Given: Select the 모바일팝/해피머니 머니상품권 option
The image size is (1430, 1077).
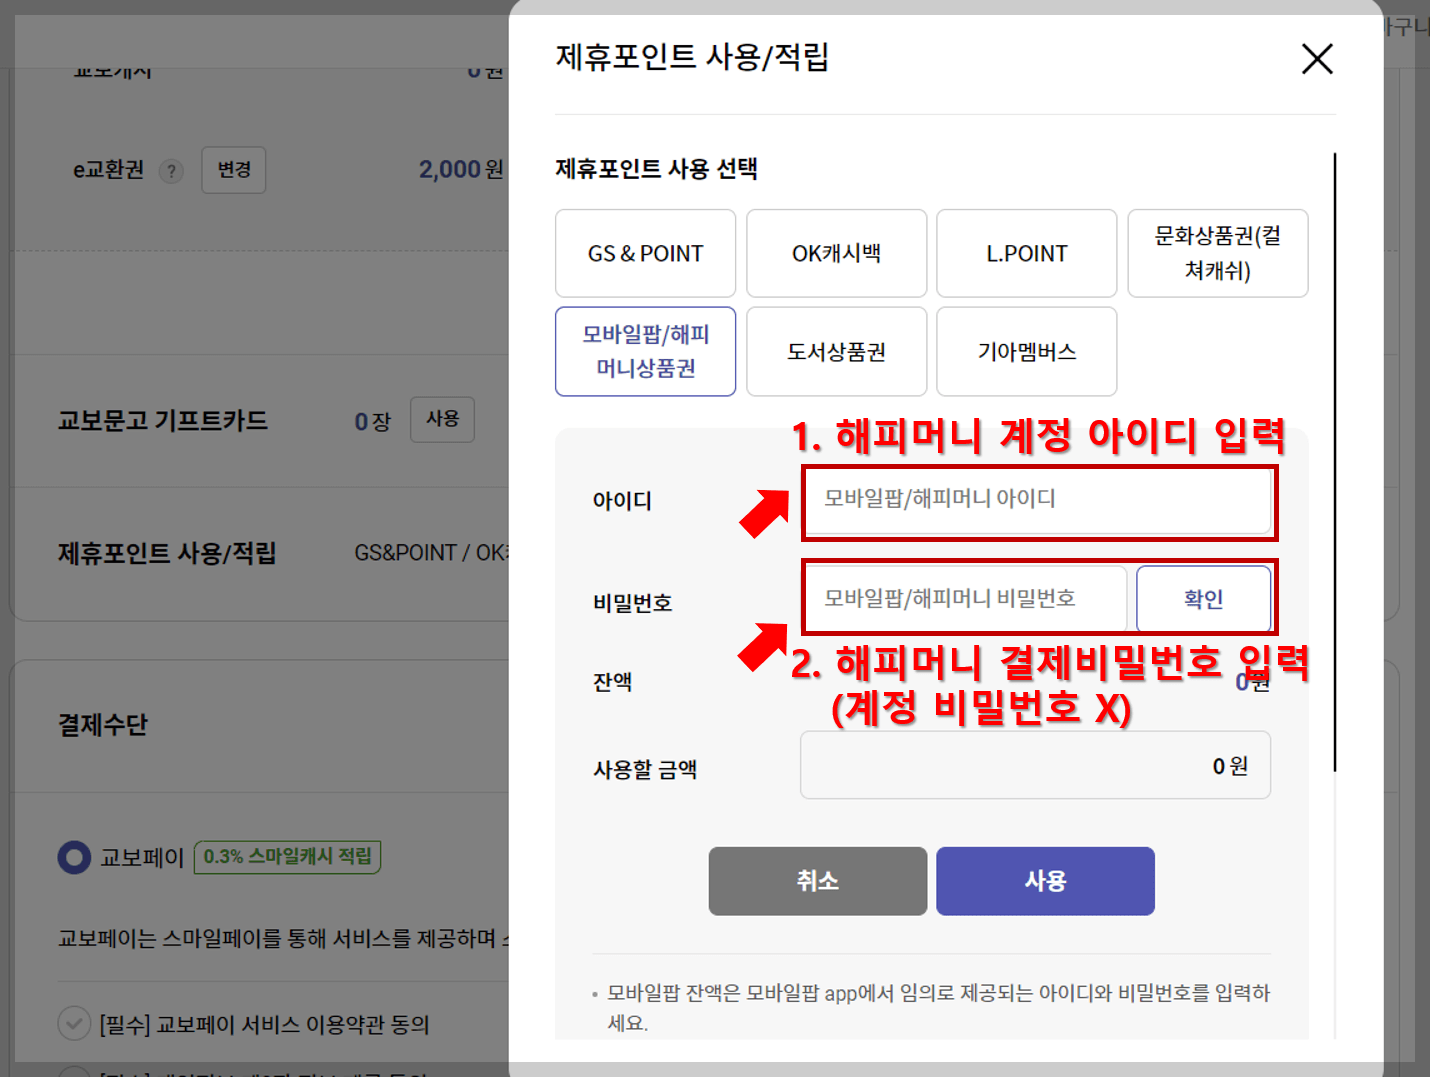Looking at the screenshot, I should [645, 351].
